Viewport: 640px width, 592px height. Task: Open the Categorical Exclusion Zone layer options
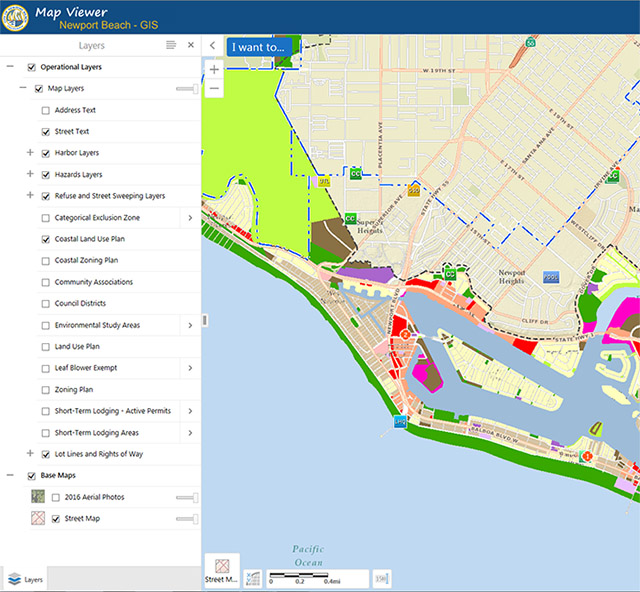[190, 217]
